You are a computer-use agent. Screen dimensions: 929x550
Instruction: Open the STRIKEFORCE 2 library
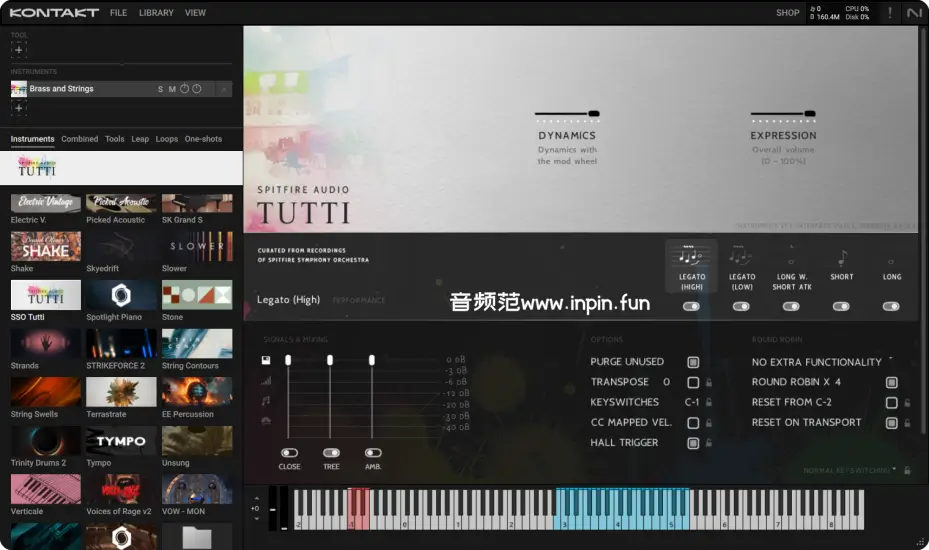pyautogui.click(x=121, y=343)
